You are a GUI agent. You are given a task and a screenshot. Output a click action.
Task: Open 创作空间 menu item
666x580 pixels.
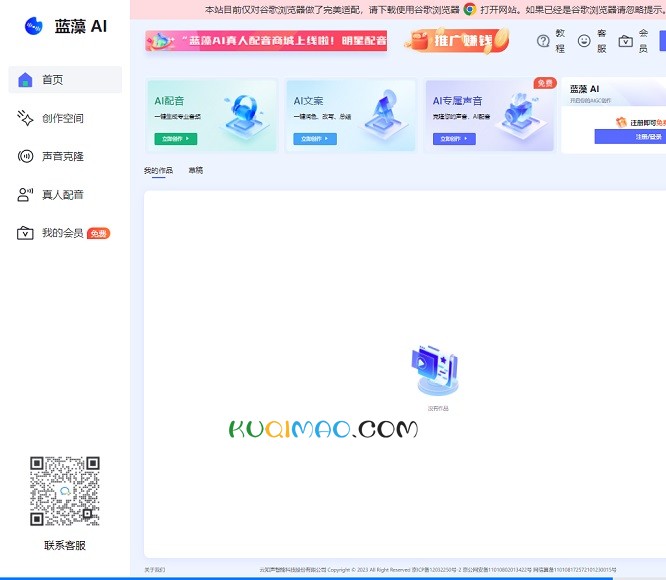(x=65, y=118)
